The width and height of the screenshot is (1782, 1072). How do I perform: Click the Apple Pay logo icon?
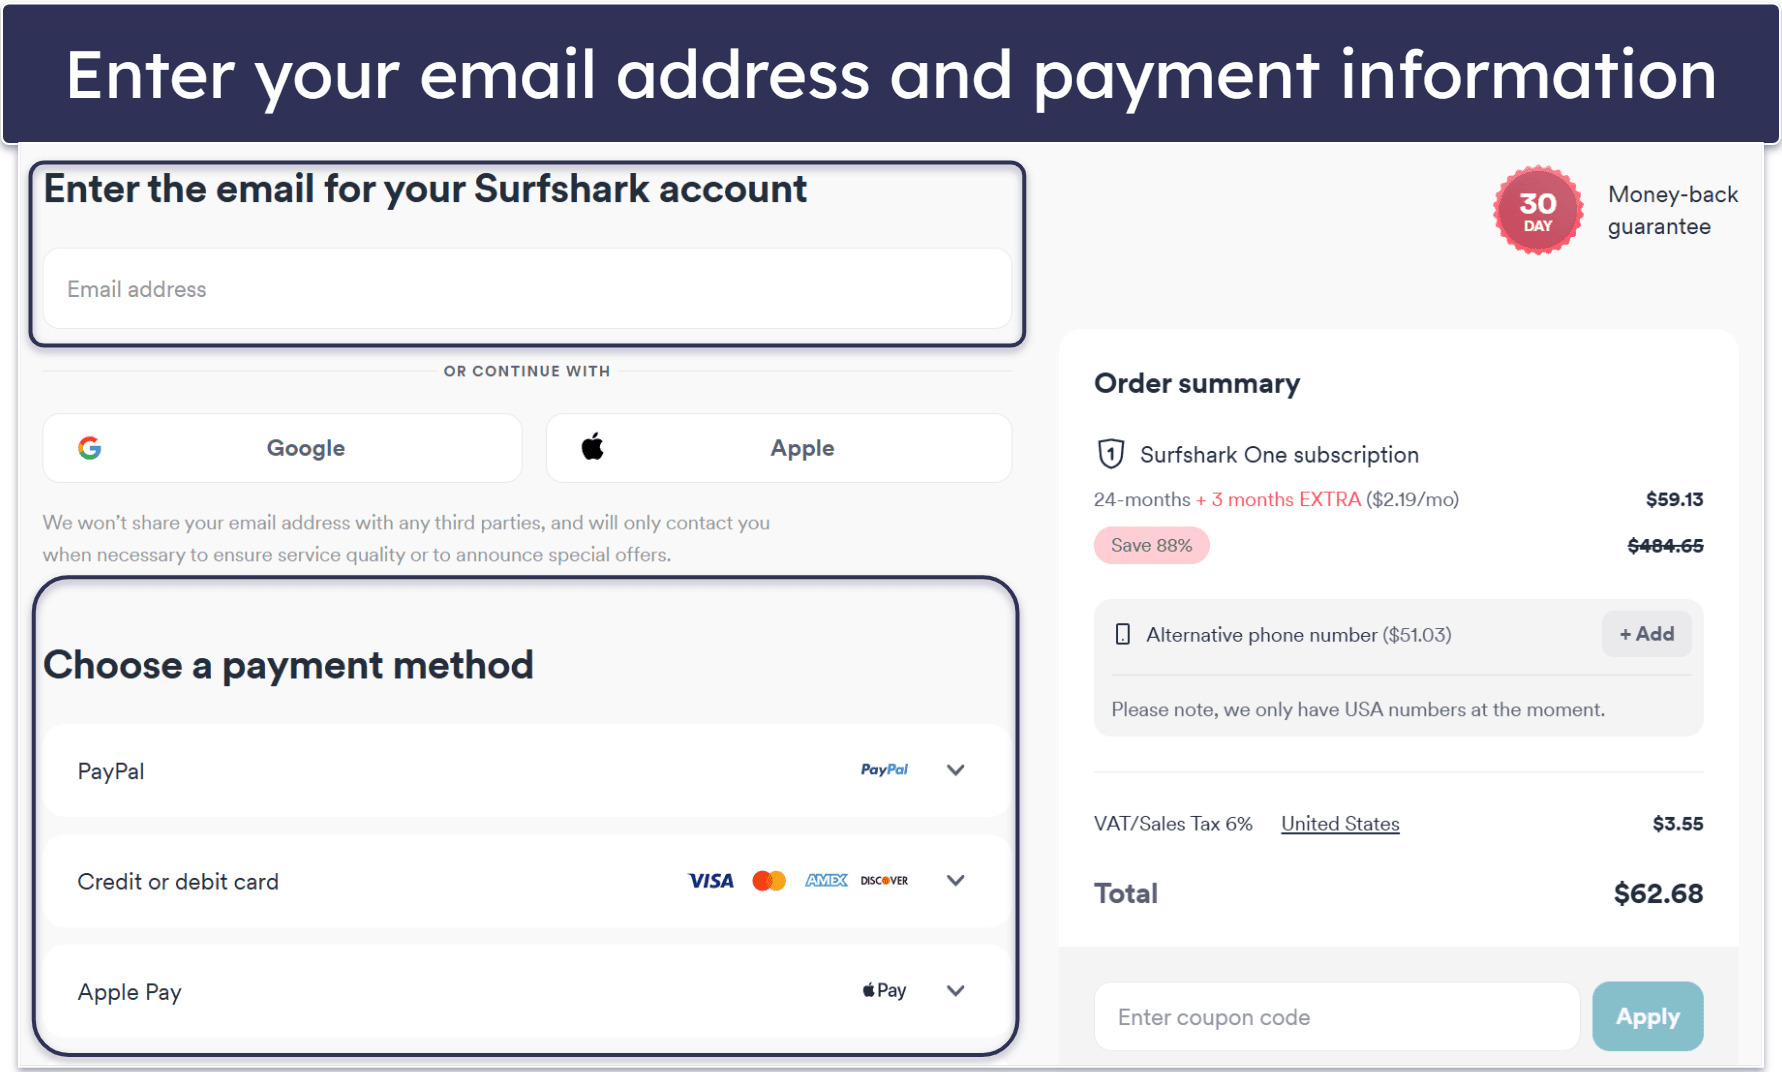tap(884, 991)
